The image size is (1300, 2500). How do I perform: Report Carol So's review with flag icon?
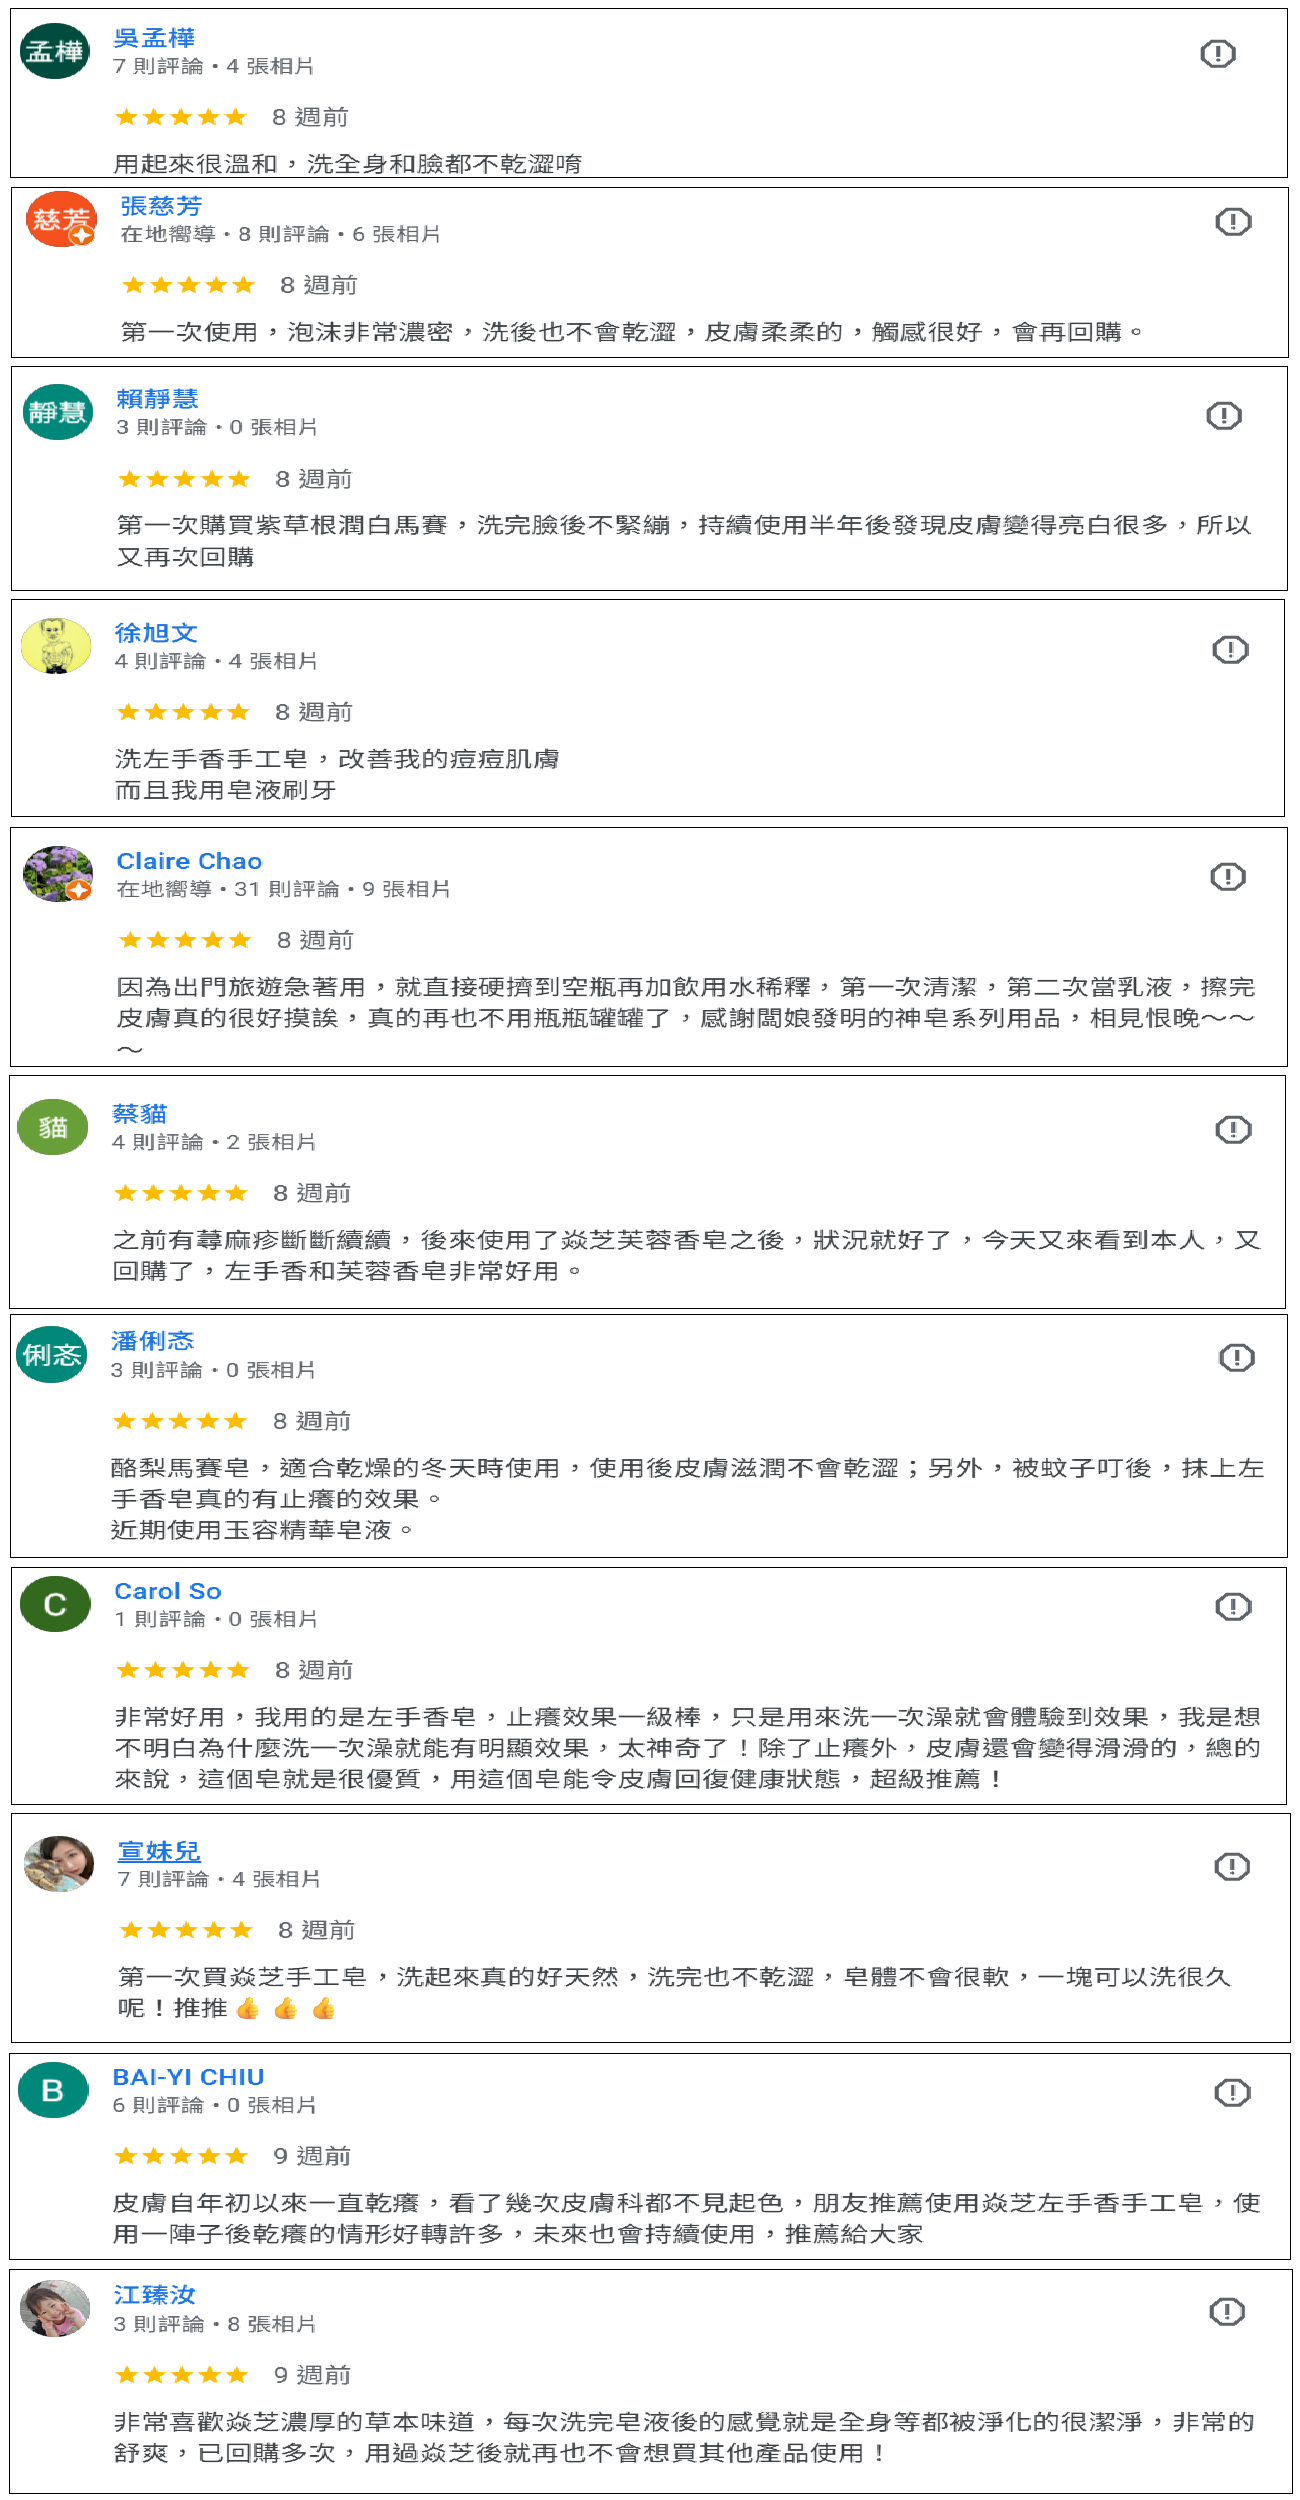coord(1233,1607)
